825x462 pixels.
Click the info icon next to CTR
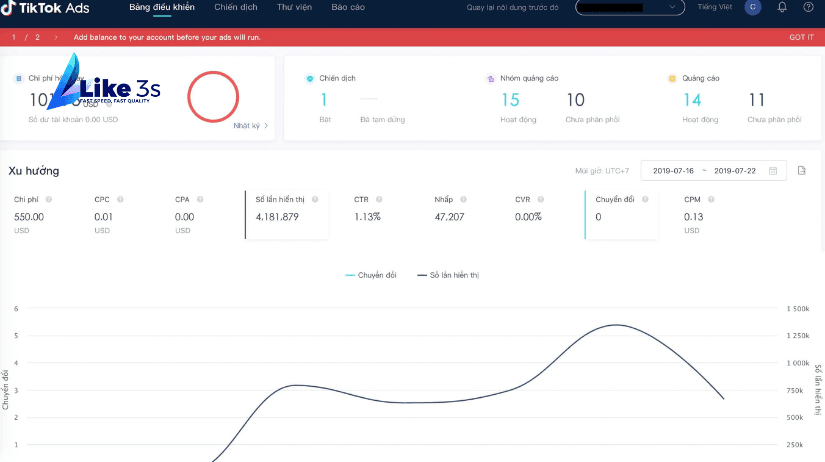379,199
